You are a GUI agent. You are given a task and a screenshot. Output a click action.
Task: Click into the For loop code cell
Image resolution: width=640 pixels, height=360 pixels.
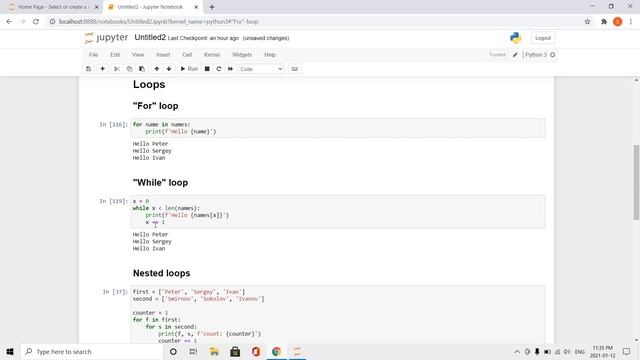(x=338, y=128)
